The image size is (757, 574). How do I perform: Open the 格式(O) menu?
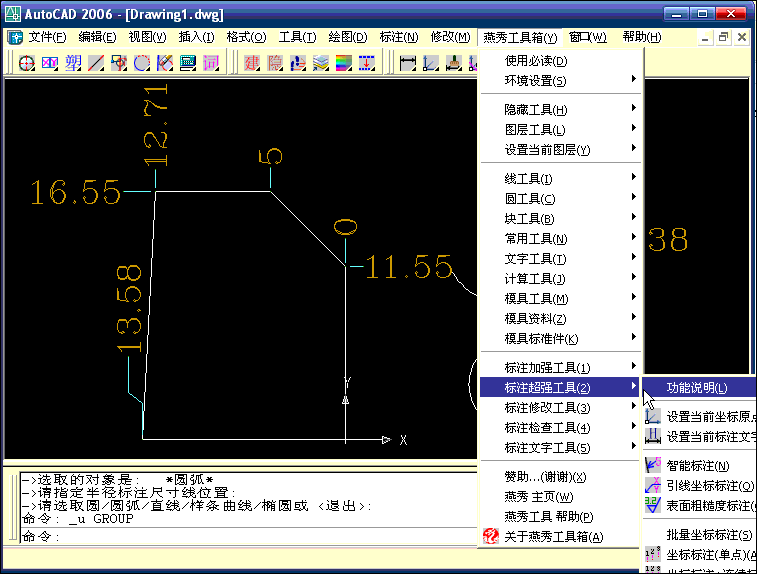tap(246, 37)
